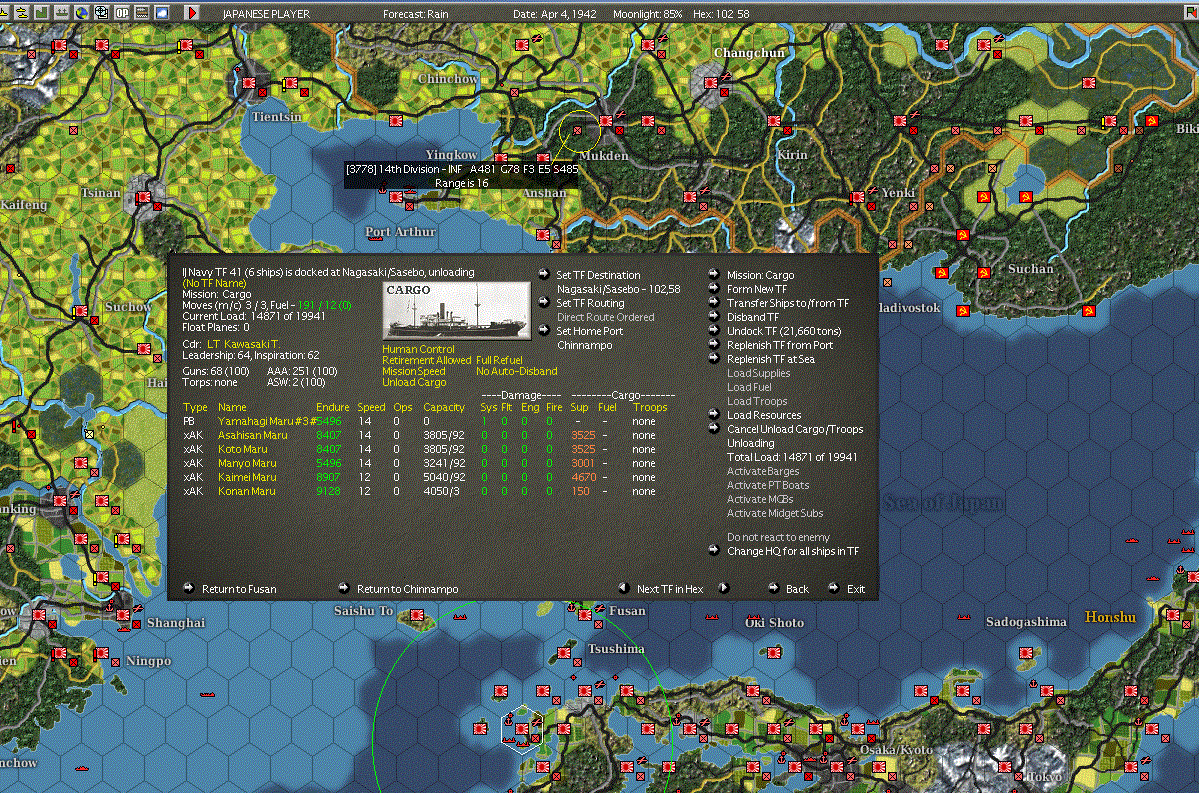Choose the Form New TF option

click(x=757, y=289)
